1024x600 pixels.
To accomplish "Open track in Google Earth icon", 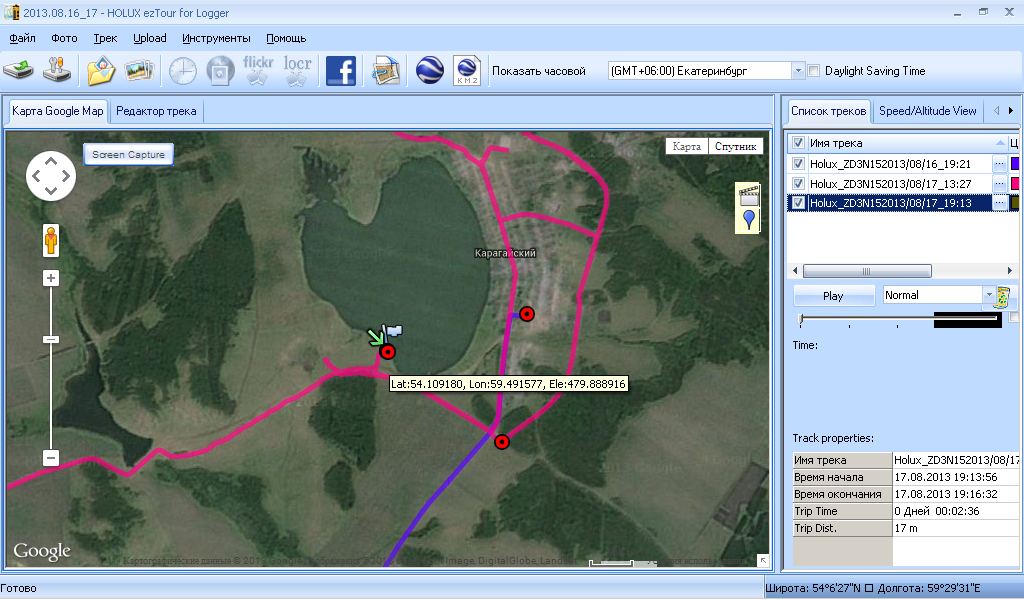I will point(429,71).
